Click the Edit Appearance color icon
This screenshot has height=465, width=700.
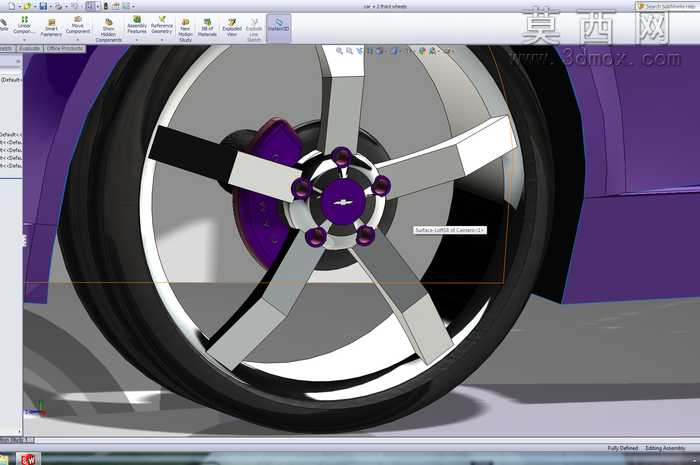tap(422, 51)
